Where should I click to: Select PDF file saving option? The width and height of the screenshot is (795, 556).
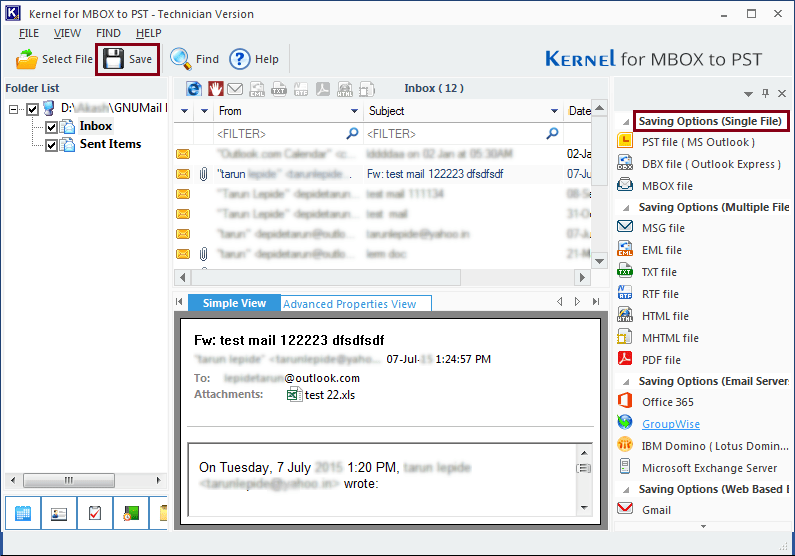point(661,360)
